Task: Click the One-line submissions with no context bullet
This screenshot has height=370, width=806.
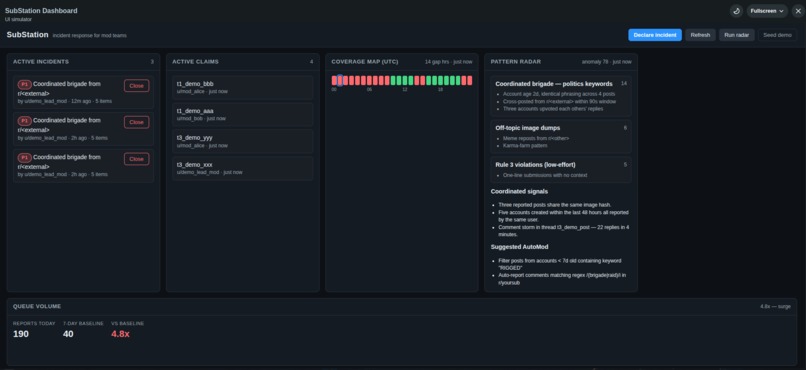Action: pyautogui.click(x=545, y=175)
